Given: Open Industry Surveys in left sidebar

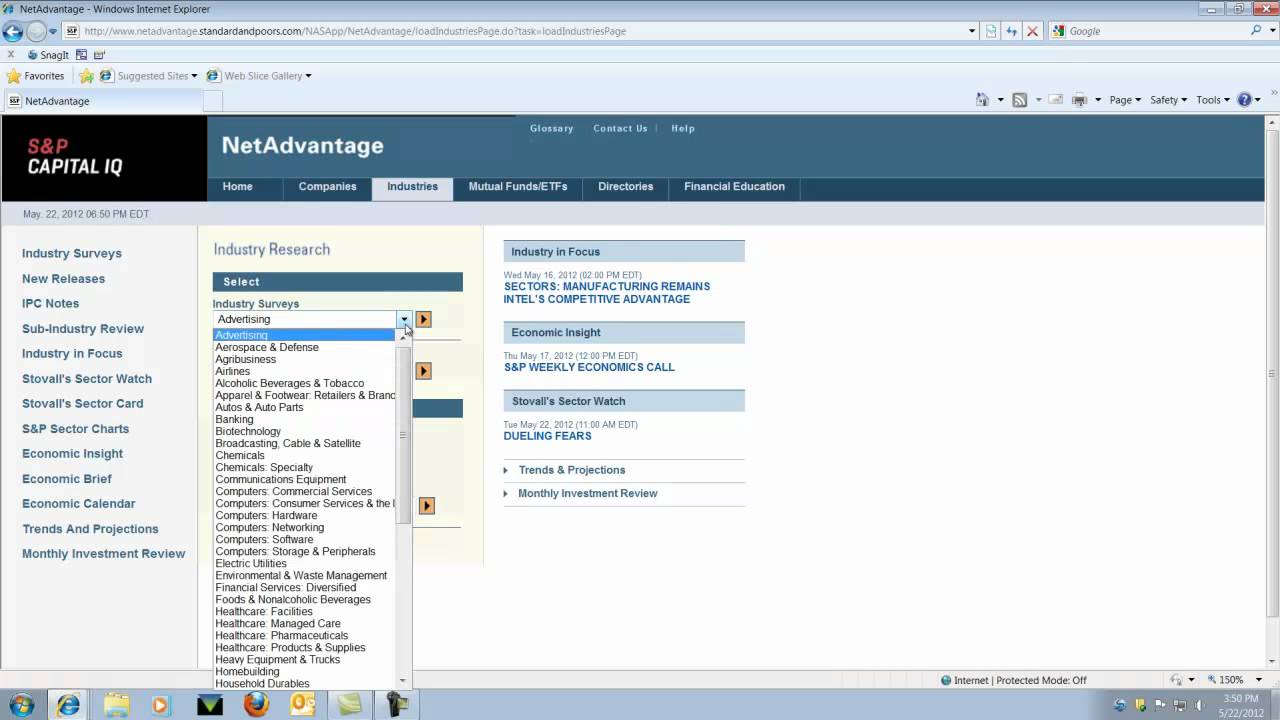Looking at the screenshot, I should pos(72,254).
